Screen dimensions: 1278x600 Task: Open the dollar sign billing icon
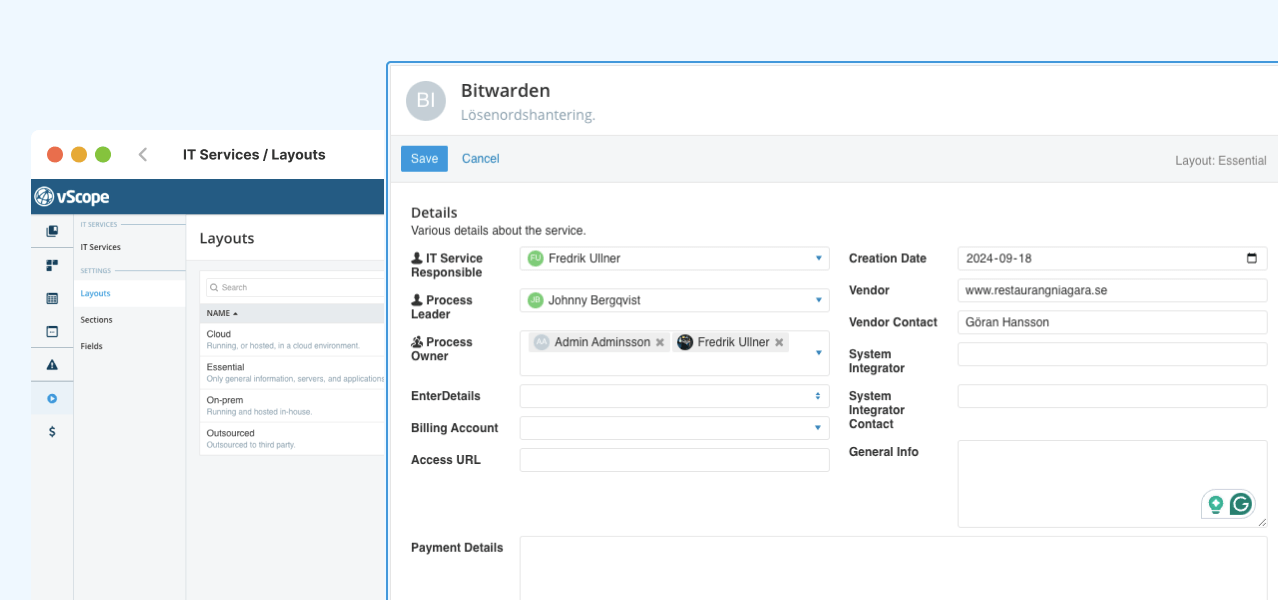52,432
